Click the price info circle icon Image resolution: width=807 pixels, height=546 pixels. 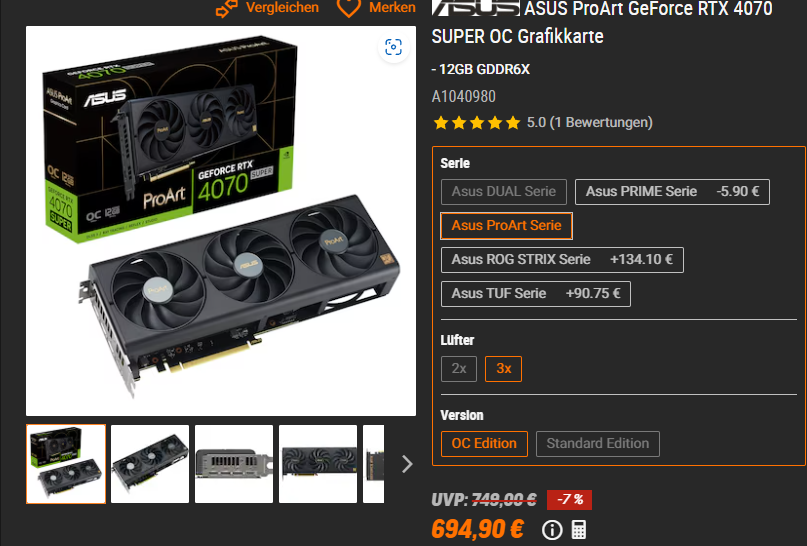point(552,530)
